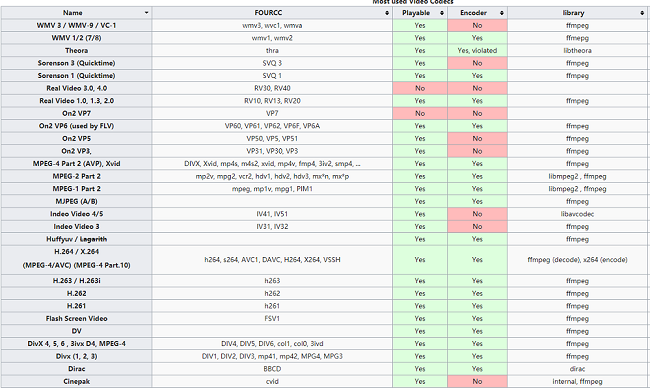The width and height of the screenshot is (650, 391).
Task: Click the Name column header
Action: click(x=76, y=13)
